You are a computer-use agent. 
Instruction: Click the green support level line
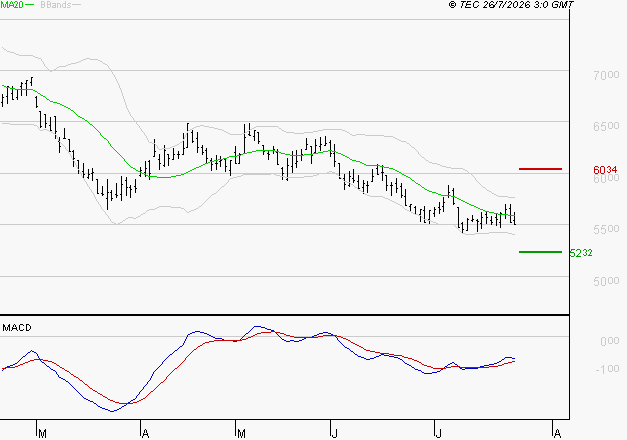(x=540, y=252)
